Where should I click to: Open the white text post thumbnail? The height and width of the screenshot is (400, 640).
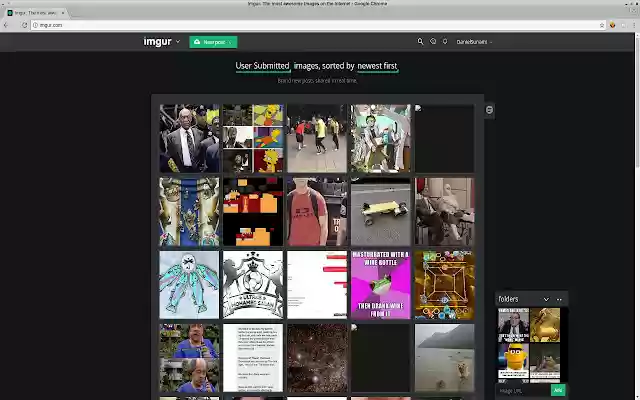tap(253, 358)
